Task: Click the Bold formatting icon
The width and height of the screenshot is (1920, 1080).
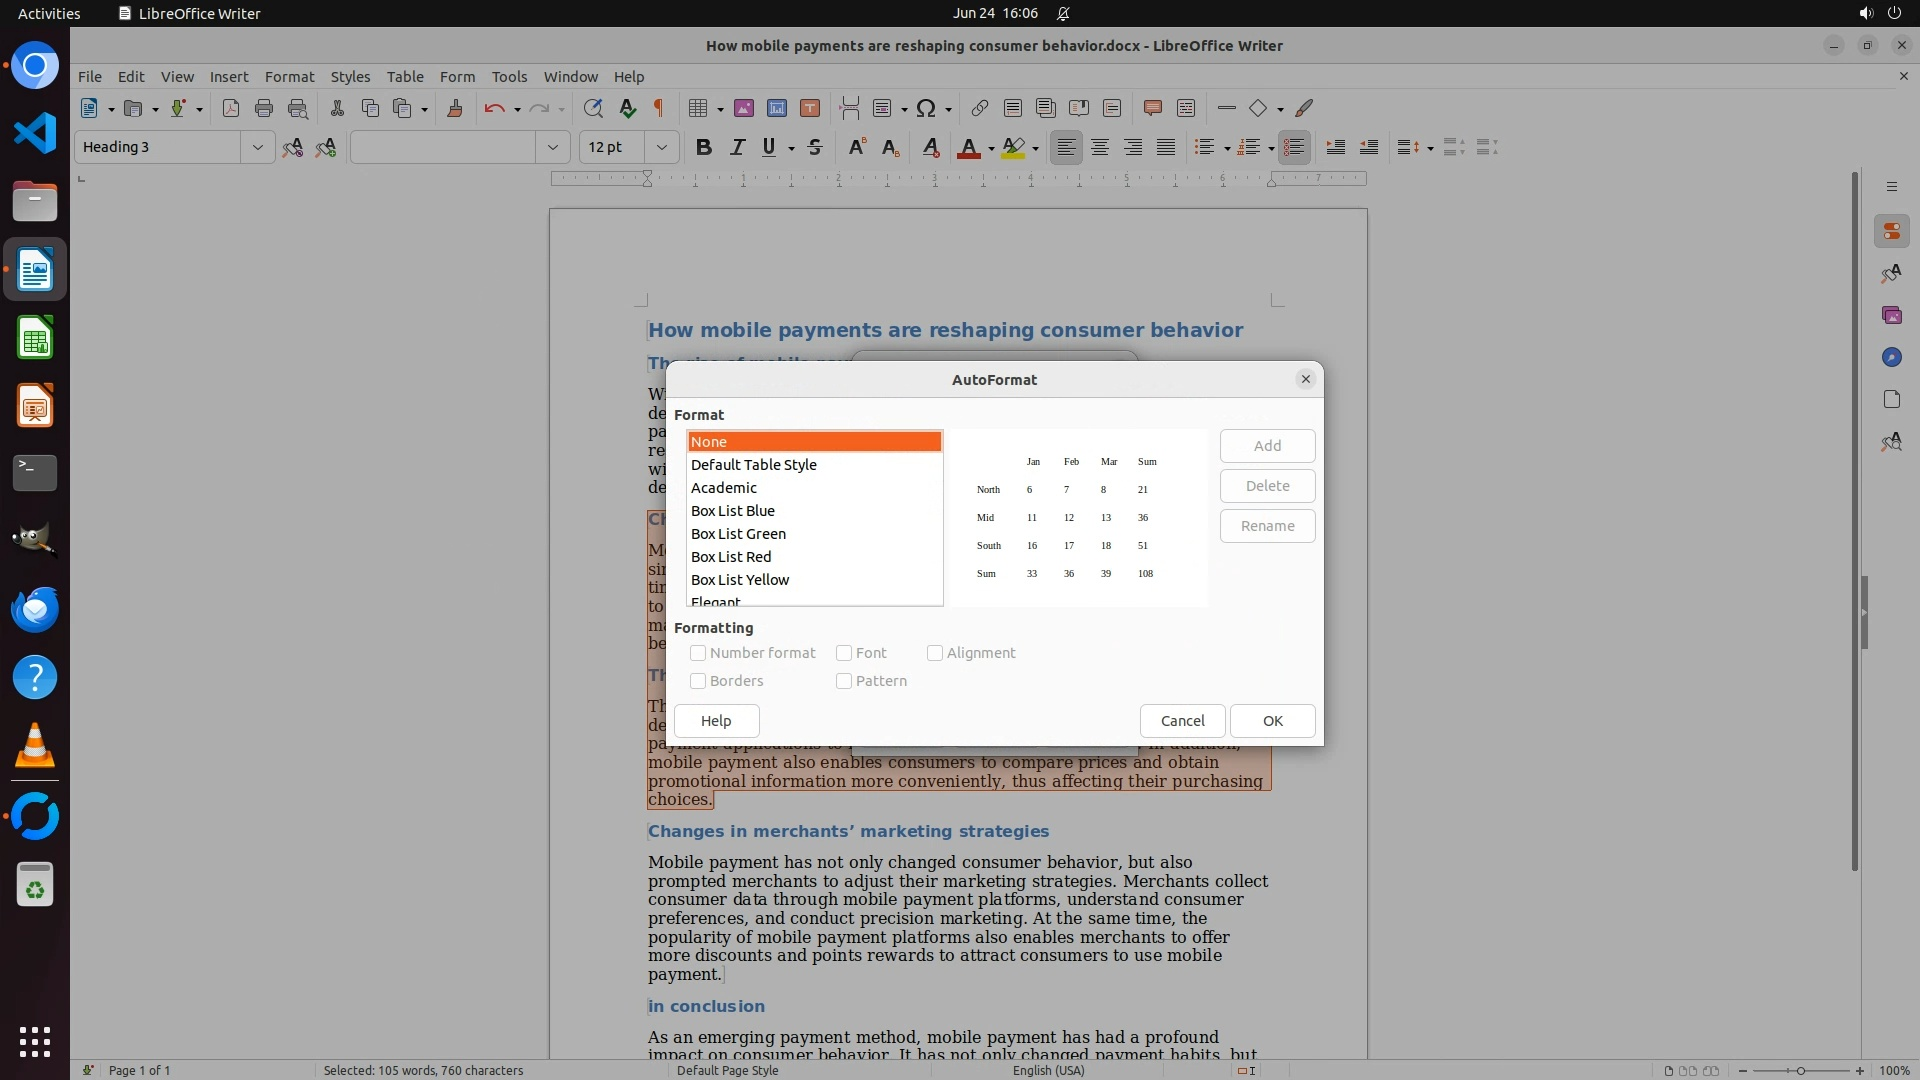Action: coord(703,147)
